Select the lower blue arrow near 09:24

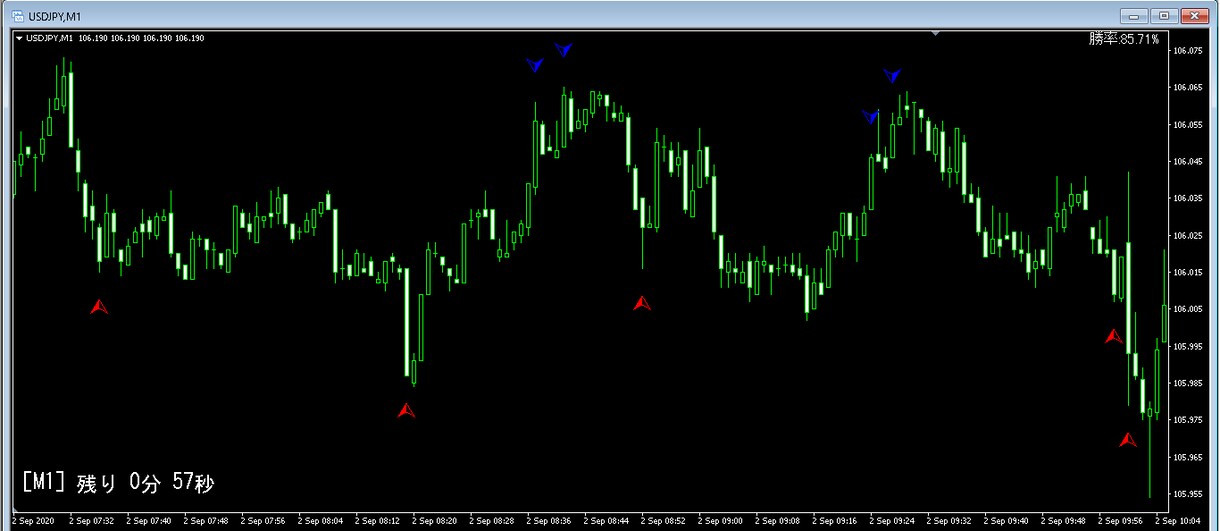click(871, 117)
